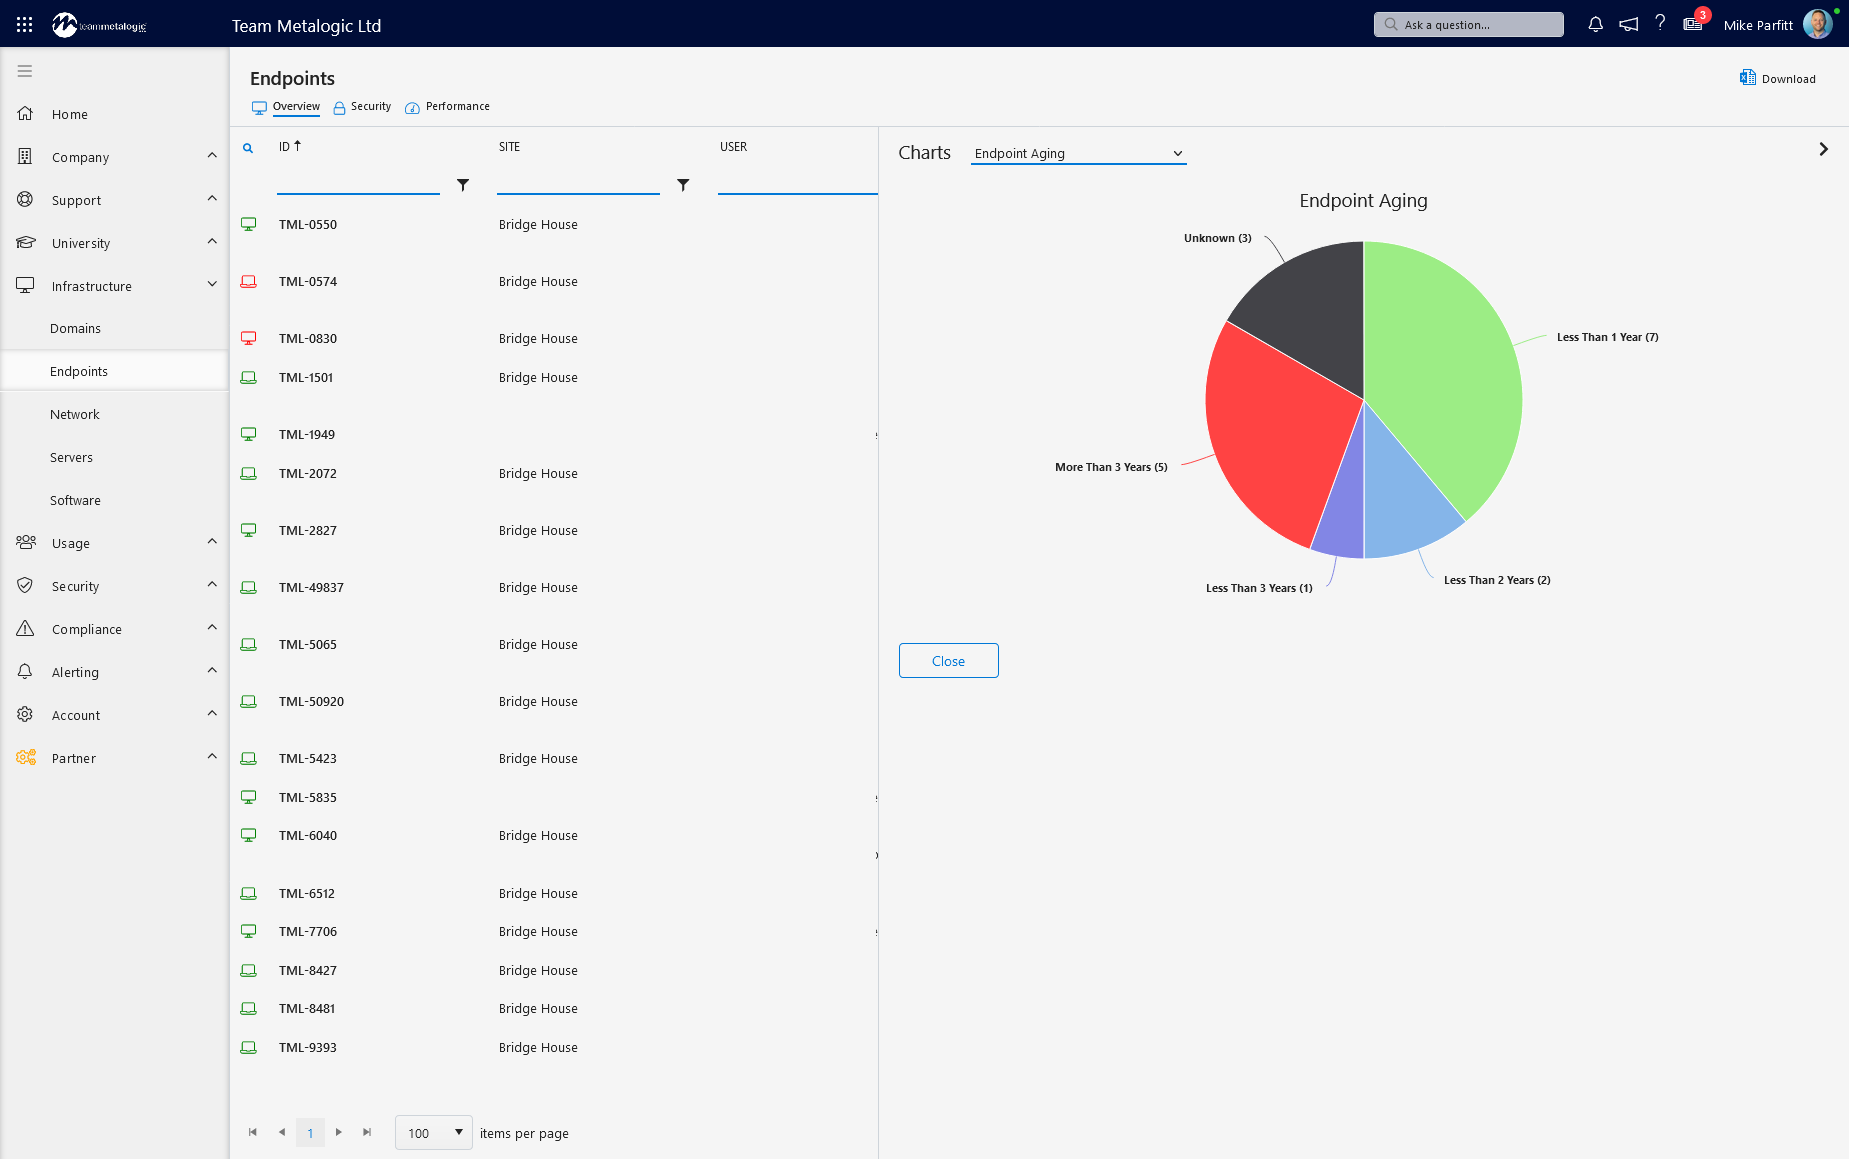Click the Partner gears icon
Viewport: 1849px width, 1159px height.
(x=26, y=758)
